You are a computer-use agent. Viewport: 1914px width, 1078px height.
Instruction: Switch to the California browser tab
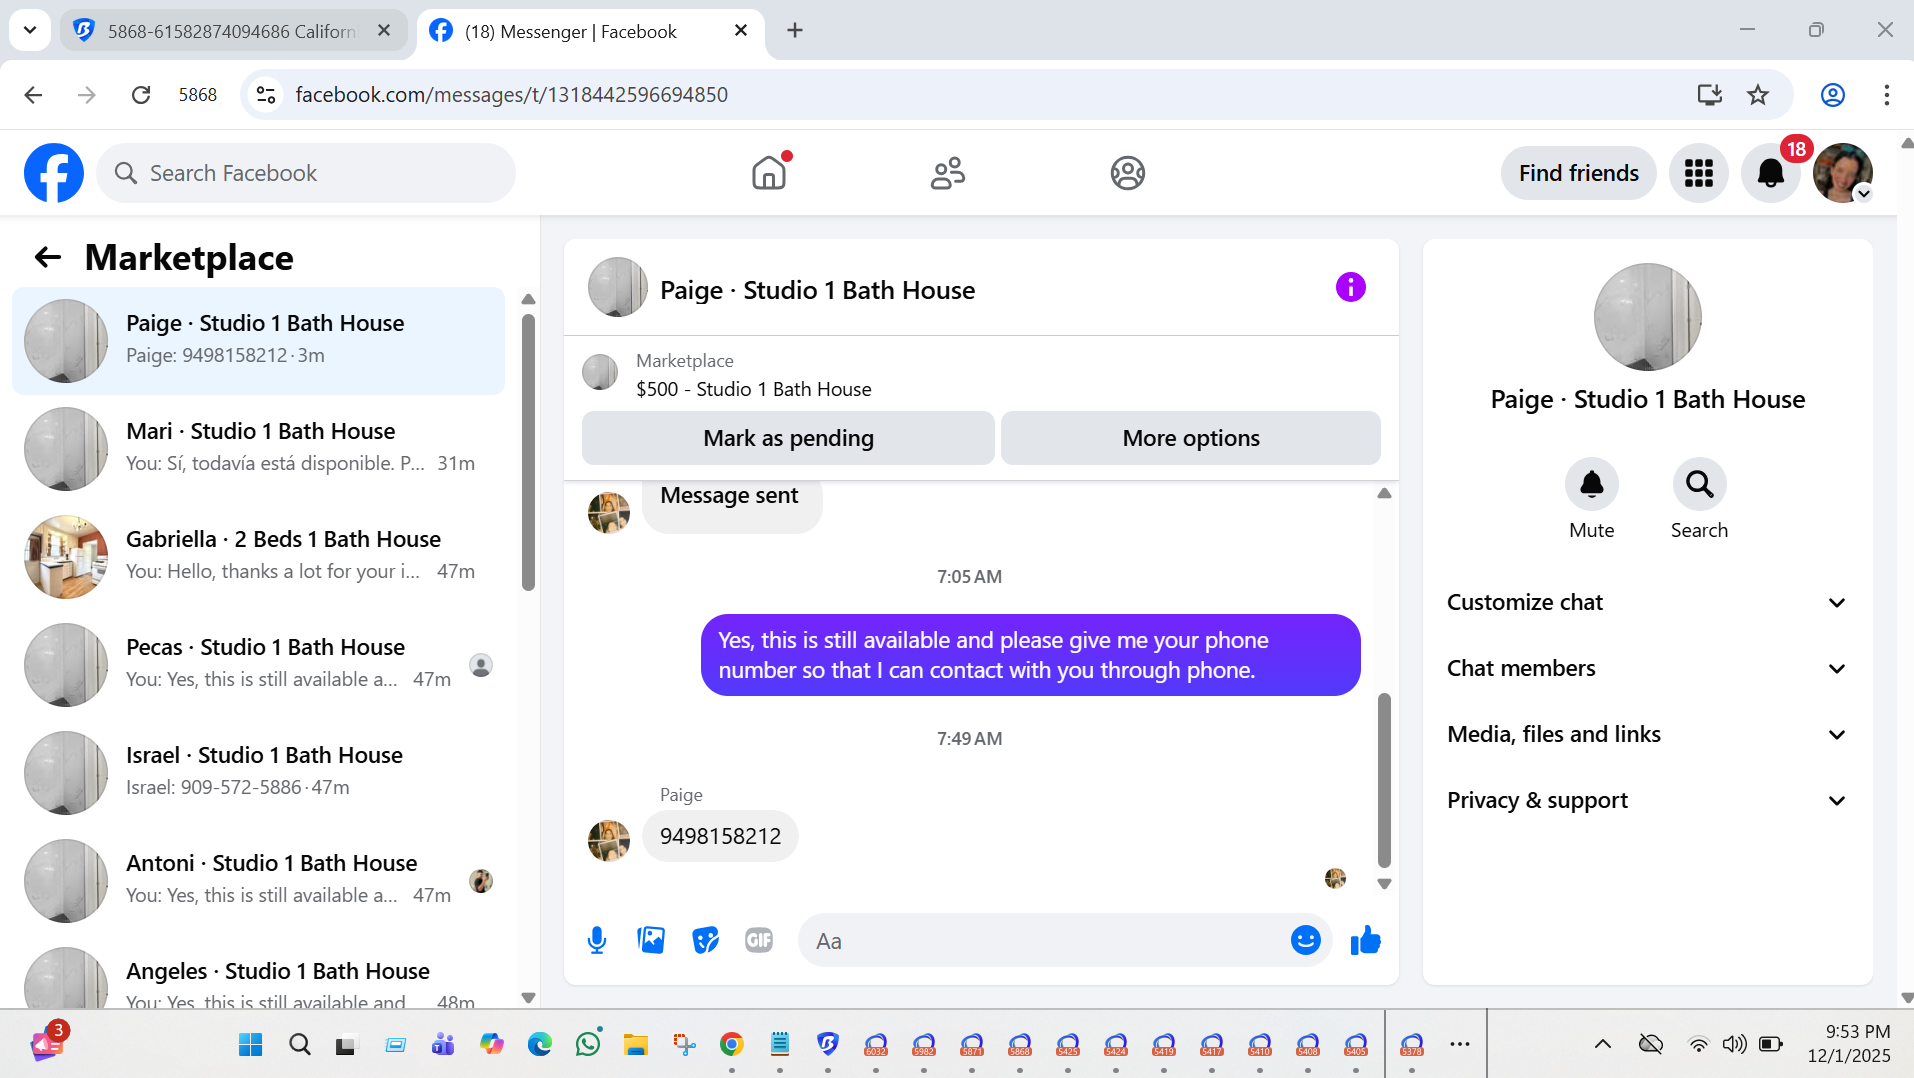pyautogui.click(x=234, y=31)
